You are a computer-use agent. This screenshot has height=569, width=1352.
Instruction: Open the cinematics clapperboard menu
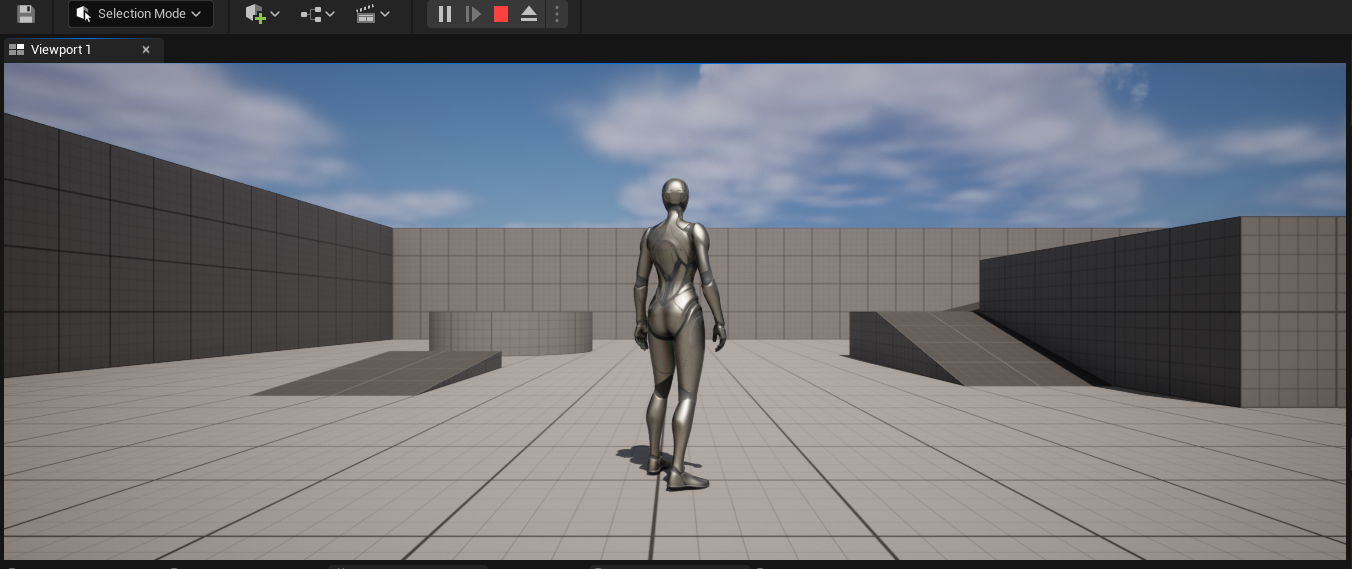tap(372, 14)
